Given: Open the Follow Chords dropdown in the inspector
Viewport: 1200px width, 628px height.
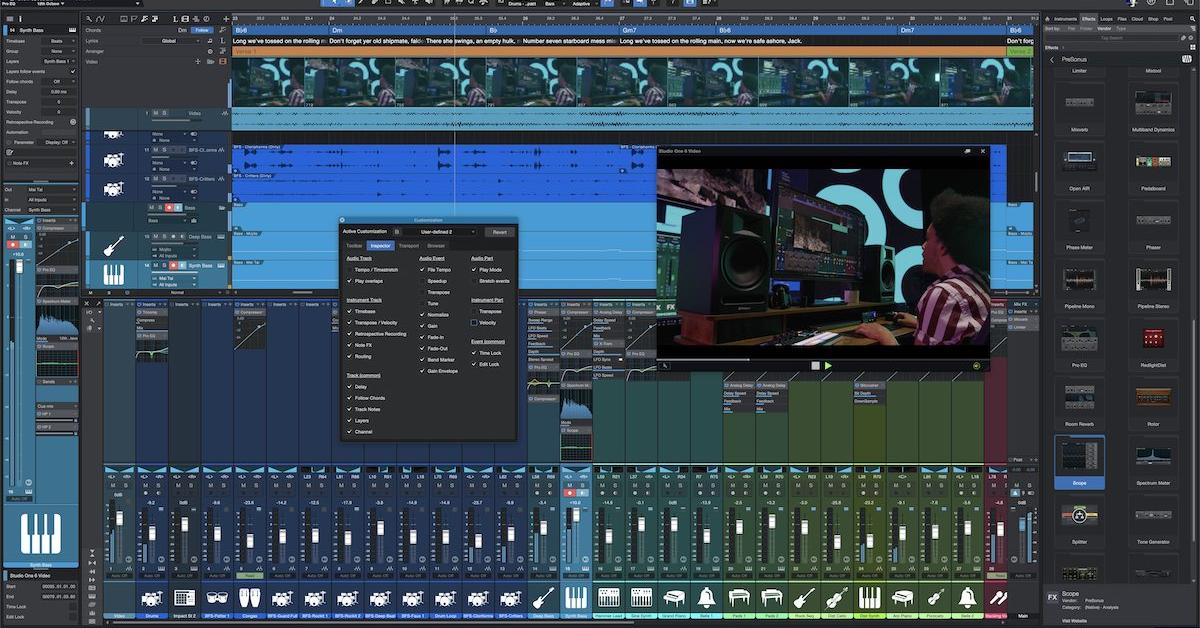Looking at the screenshot, I should (x=59, y=81).
